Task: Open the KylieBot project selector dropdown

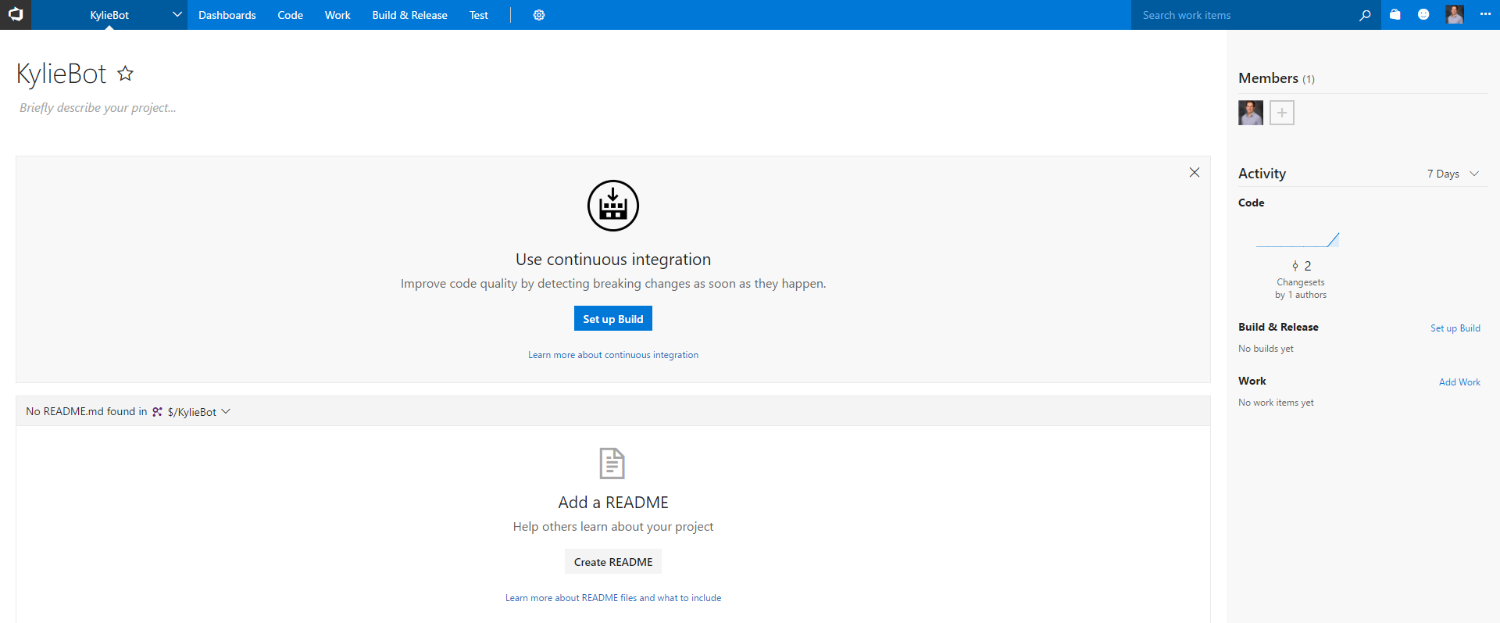Action: point(177,15)
